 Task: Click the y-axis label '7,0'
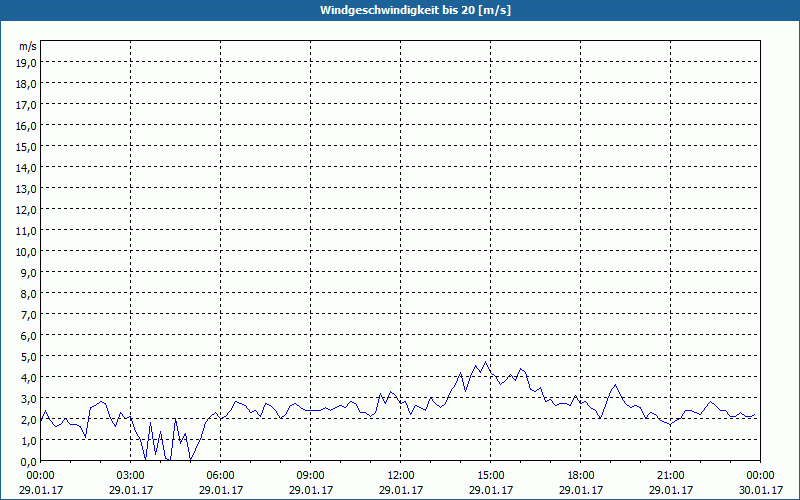(x=30, y=315)
